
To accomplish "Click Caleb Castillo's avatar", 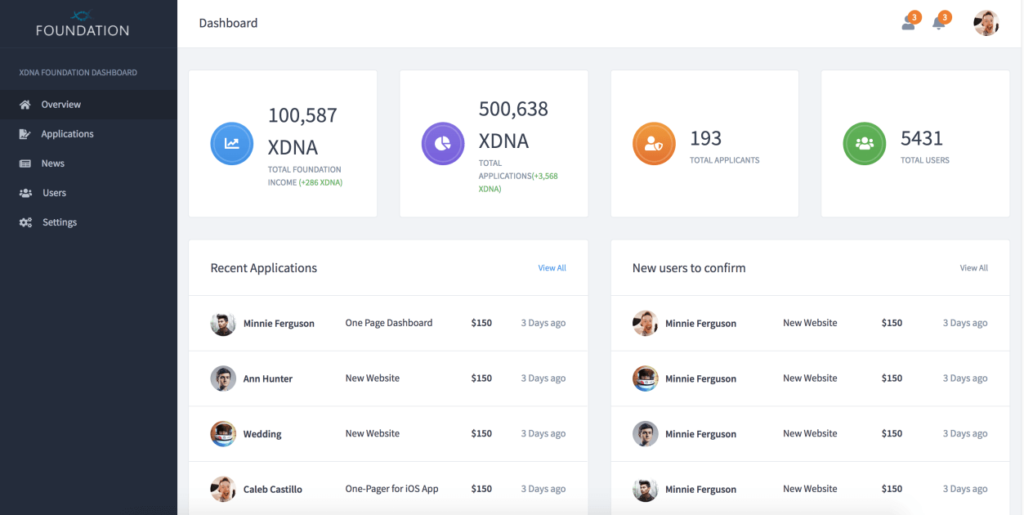I will (x=223, y=489).
